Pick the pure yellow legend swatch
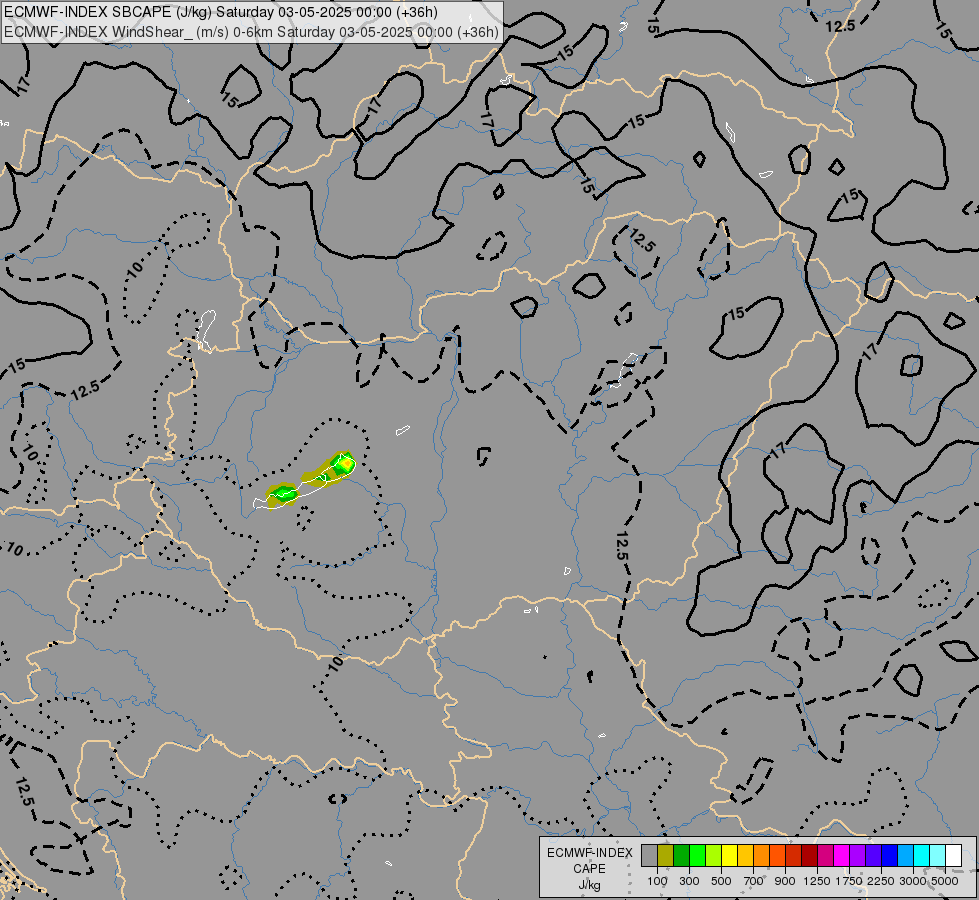 pyautogui.click(x=730, y=856)
